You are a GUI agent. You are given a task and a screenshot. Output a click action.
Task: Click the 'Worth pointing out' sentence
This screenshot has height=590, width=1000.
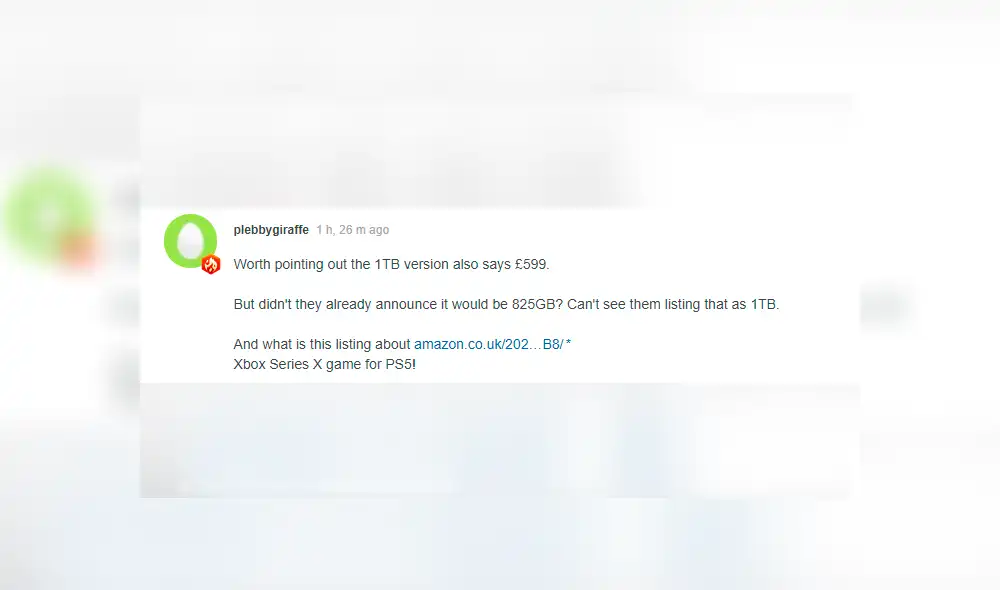391,264
